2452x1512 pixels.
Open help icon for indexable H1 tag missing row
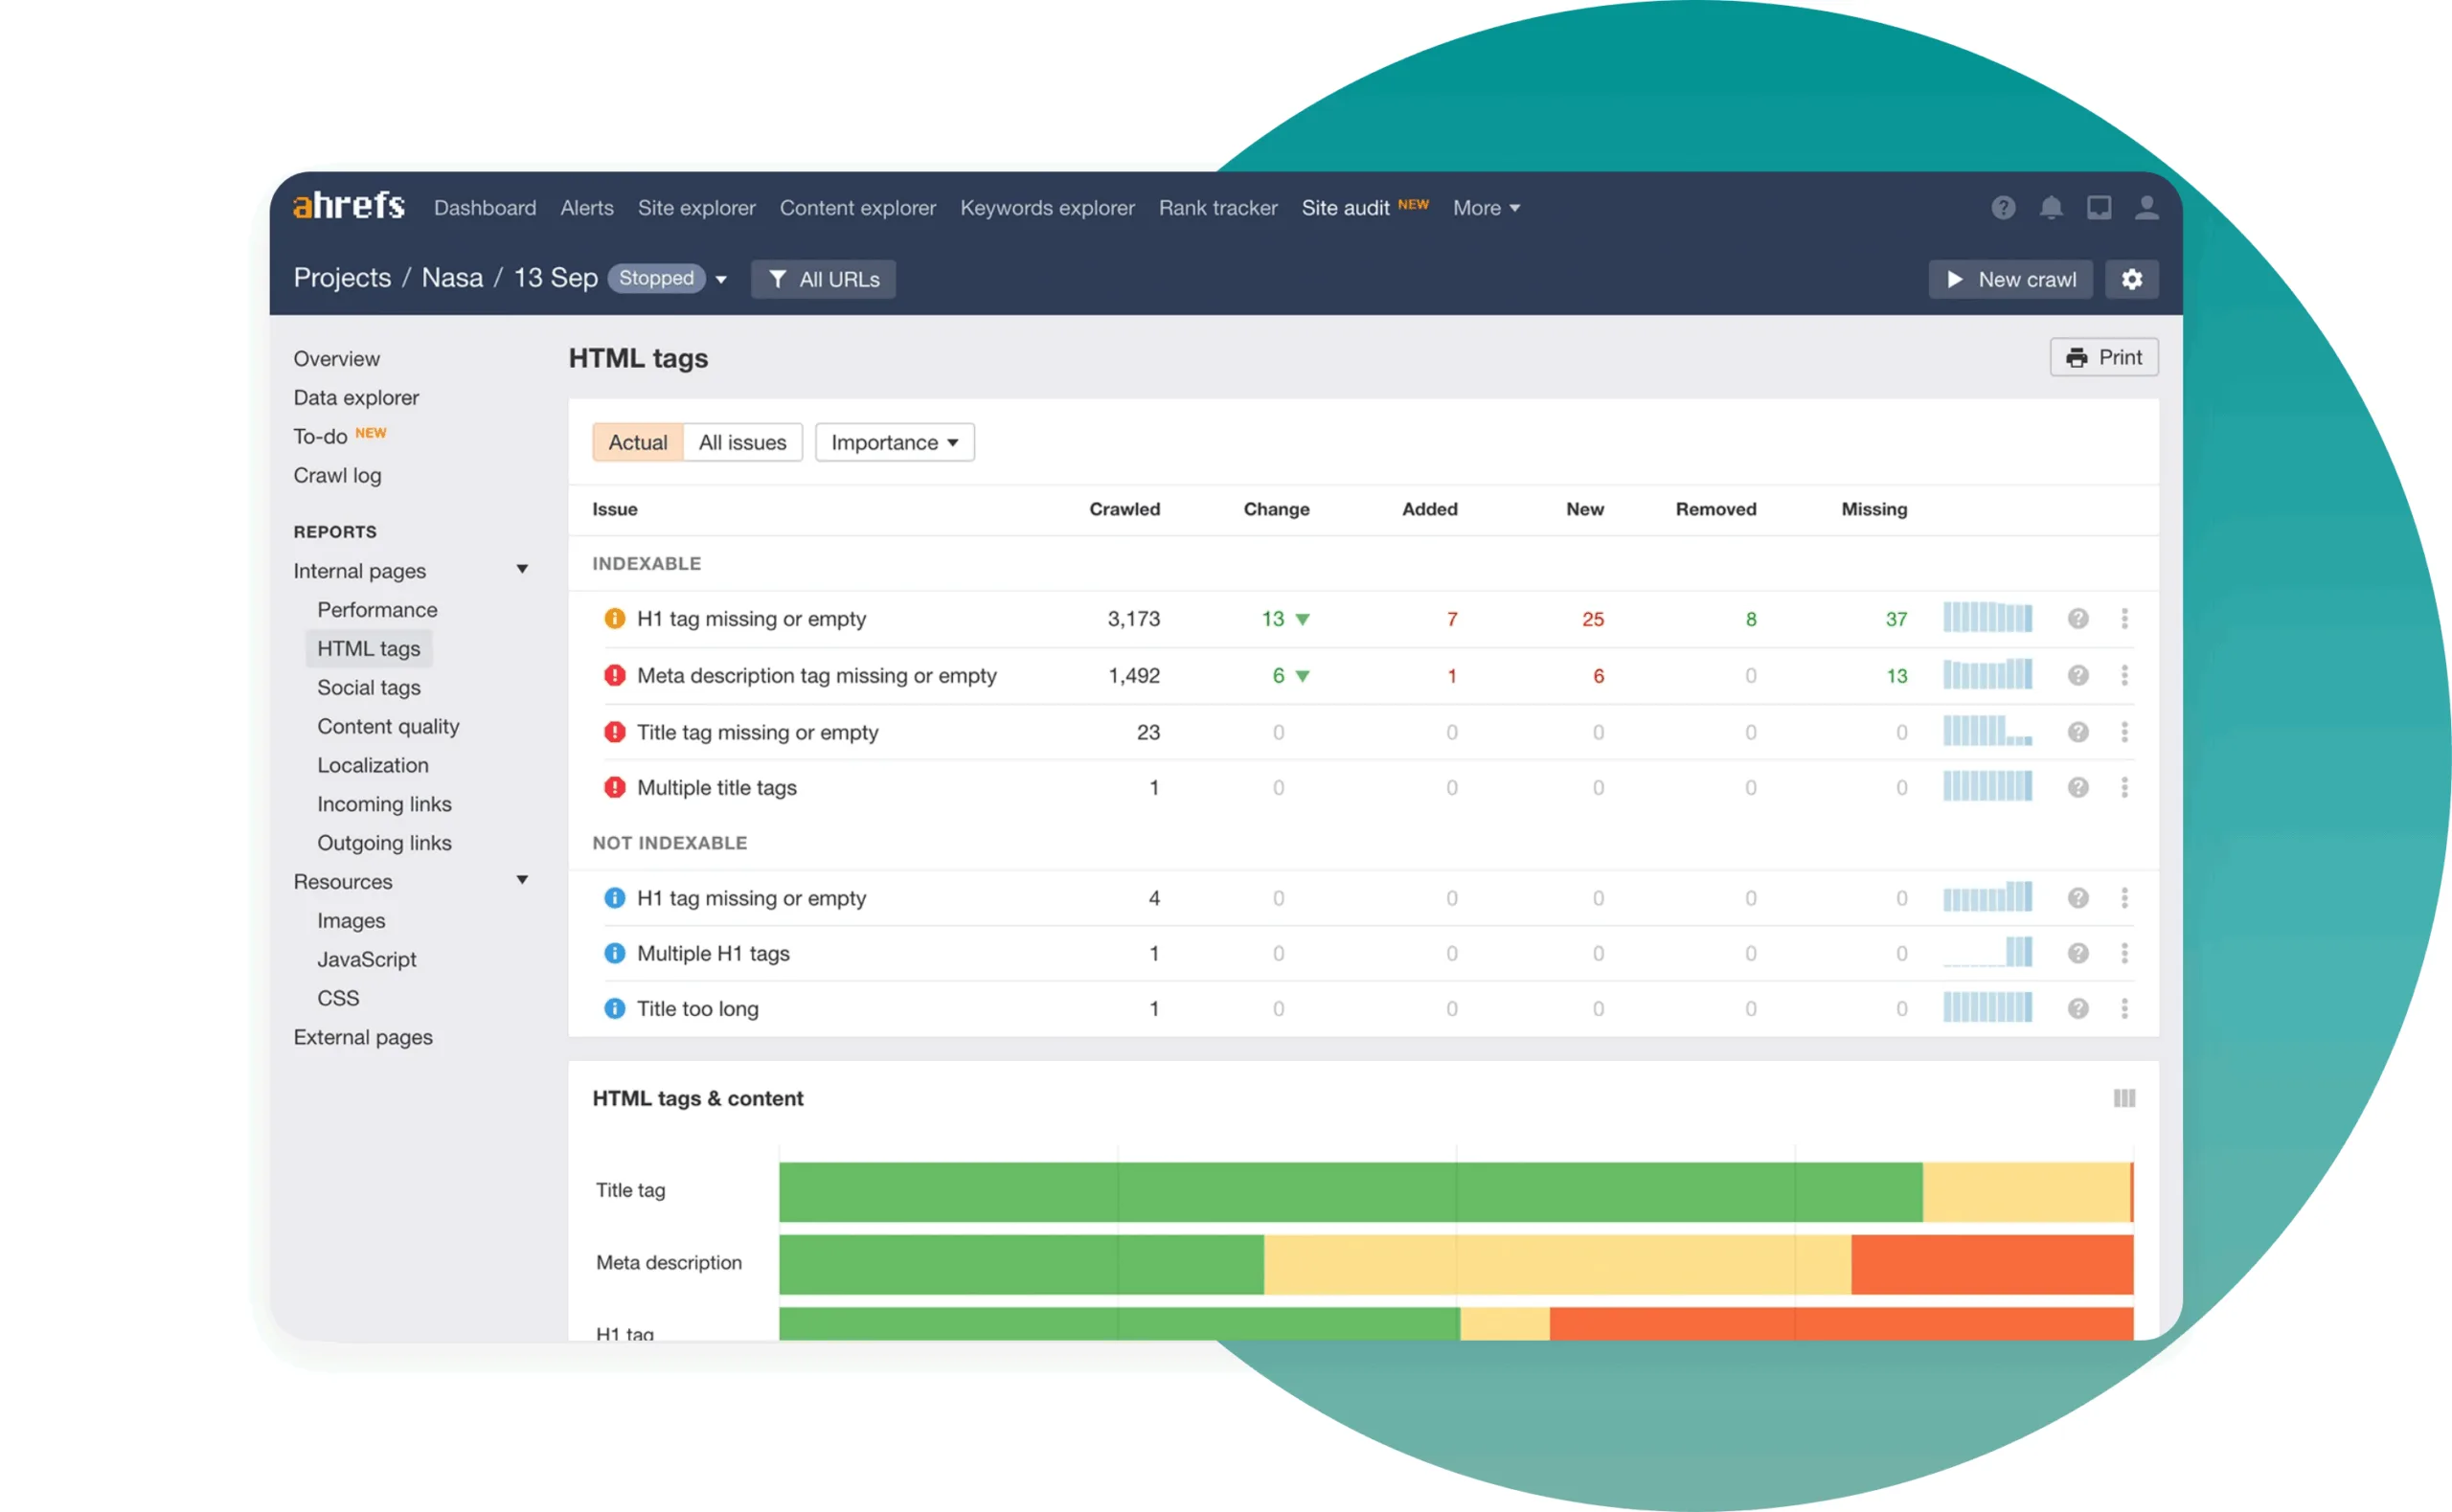tap(2078, 619)
